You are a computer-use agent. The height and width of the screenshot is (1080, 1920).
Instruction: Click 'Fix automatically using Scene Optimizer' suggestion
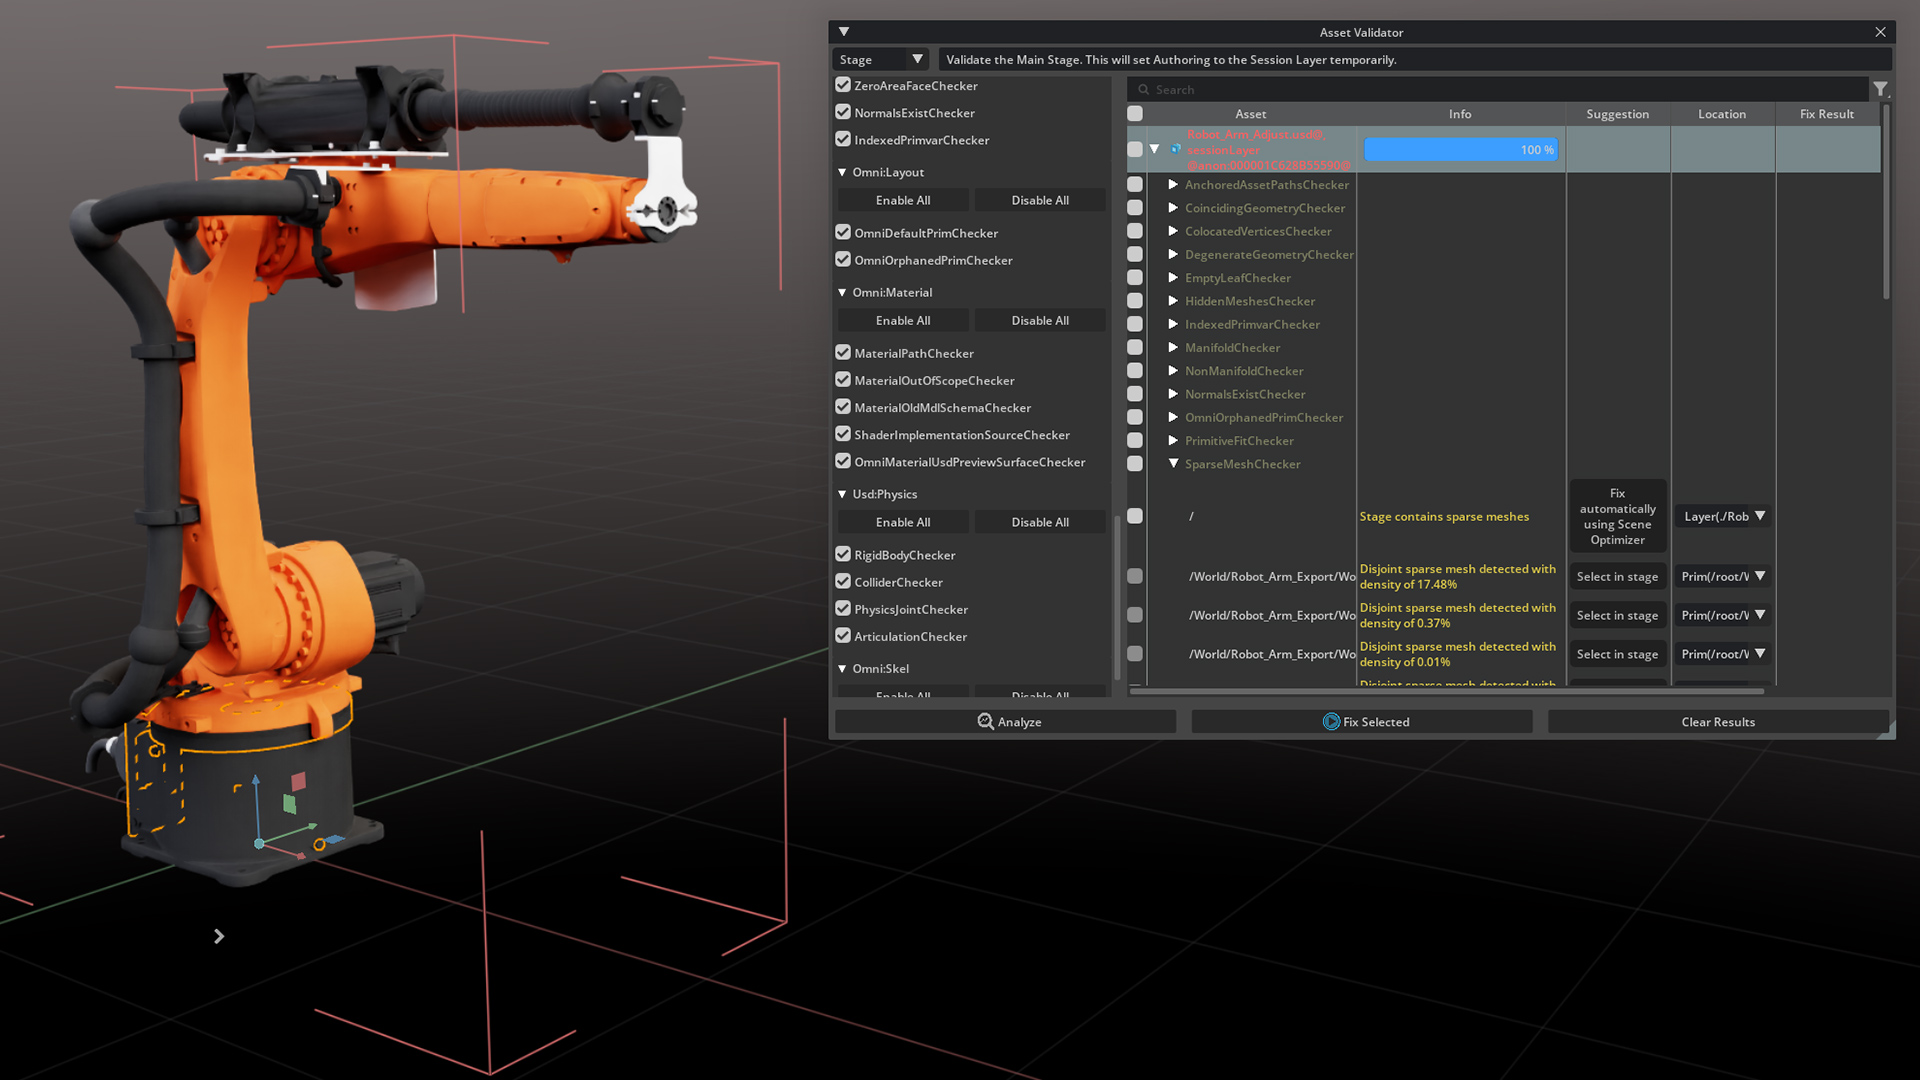tap(1617, 516)
